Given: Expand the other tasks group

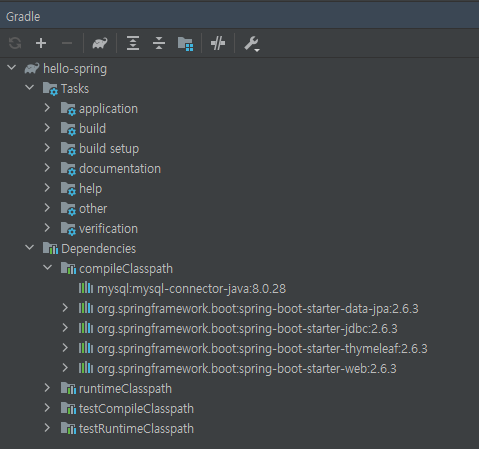Looking at the screenshot, I should coord(47,208).
